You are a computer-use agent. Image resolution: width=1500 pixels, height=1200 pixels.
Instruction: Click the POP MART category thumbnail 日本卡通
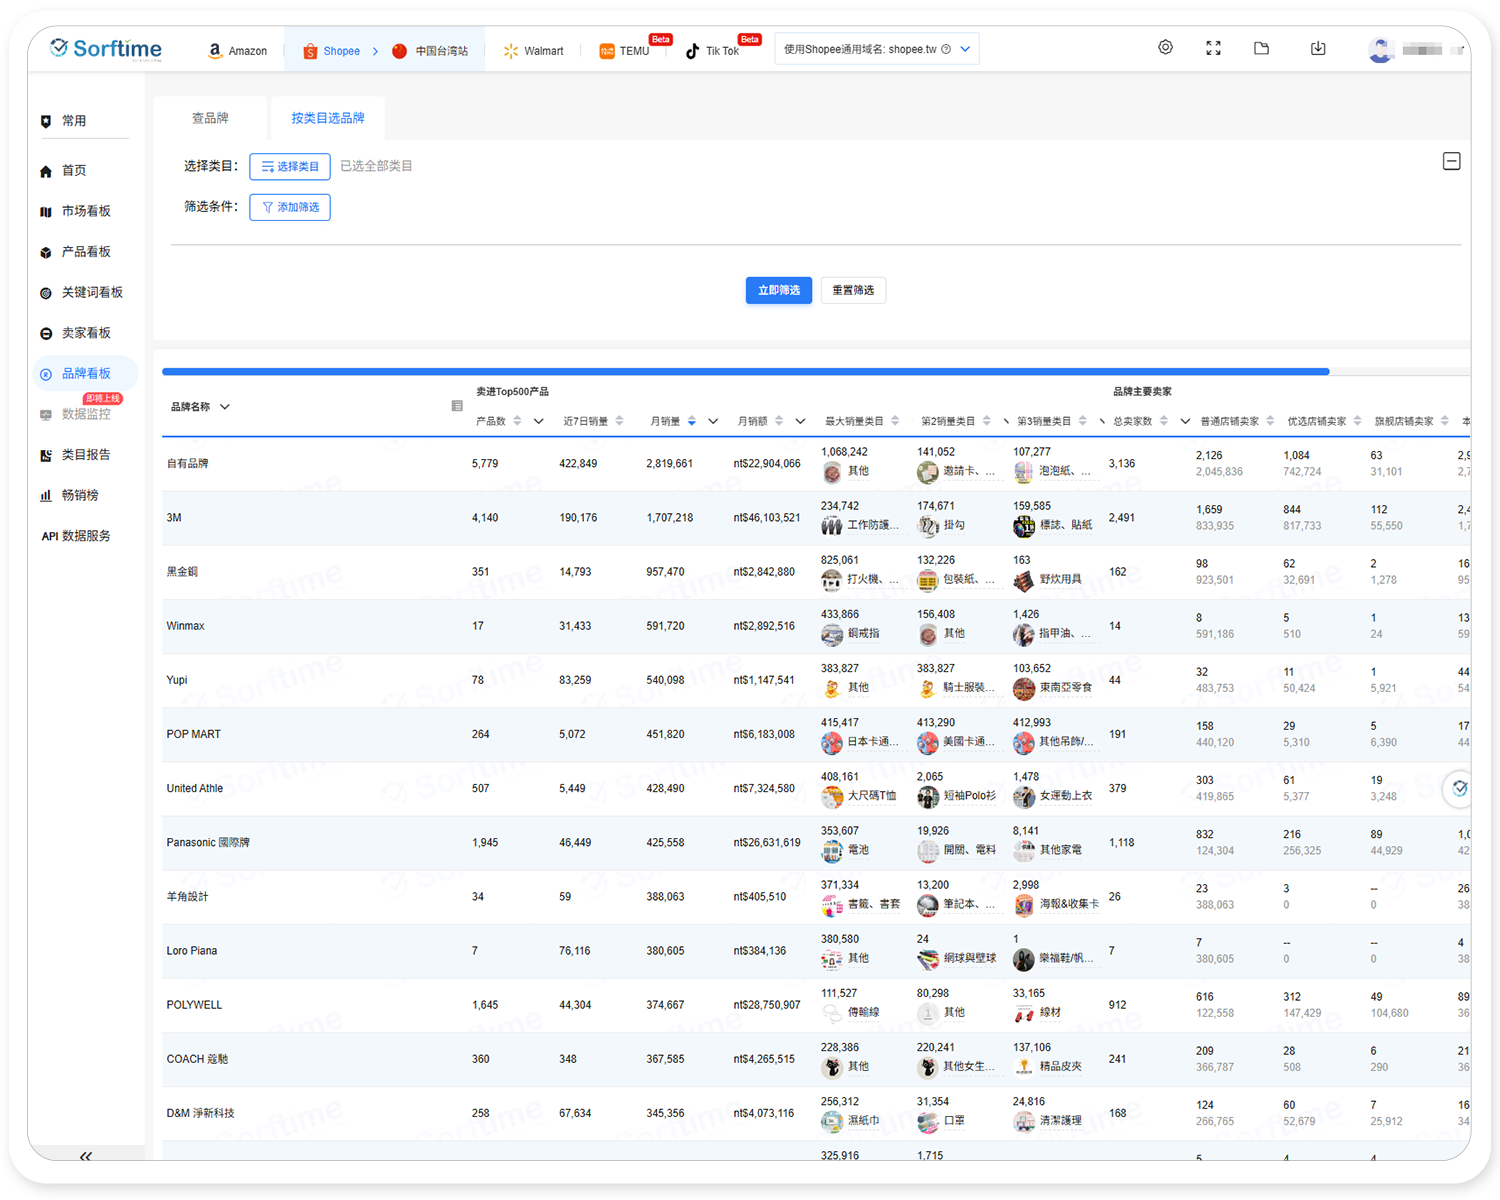831,743
